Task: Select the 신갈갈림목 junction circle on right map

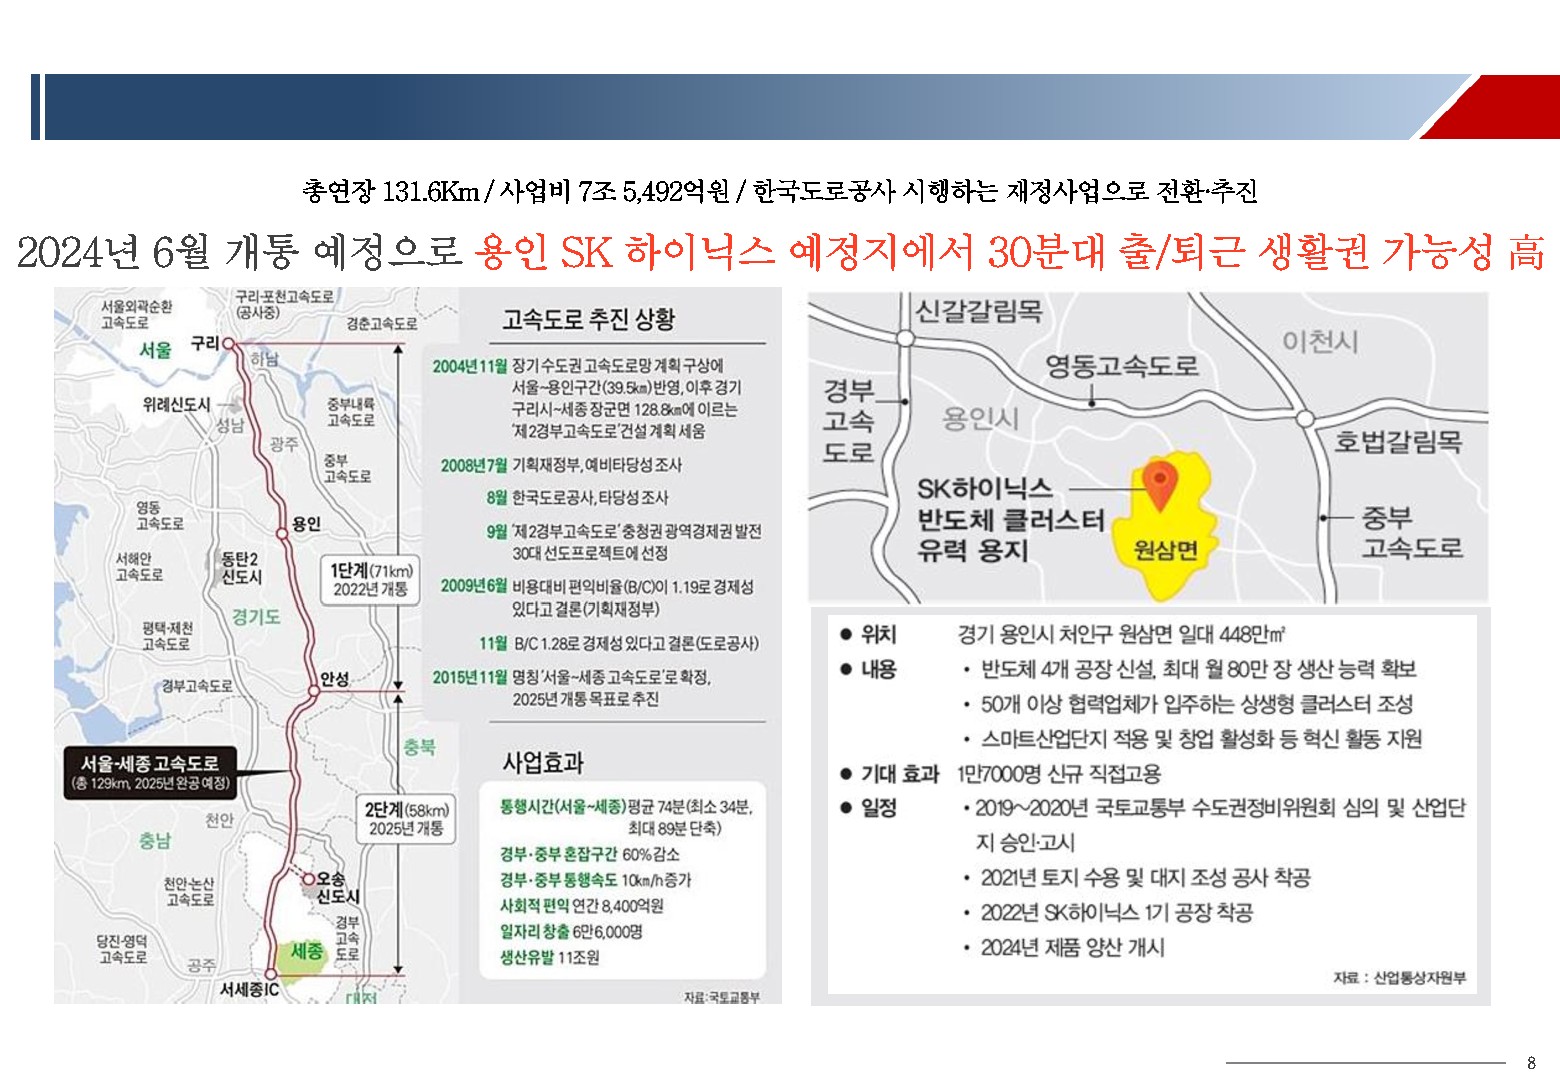Action: [x=905, y=338]
